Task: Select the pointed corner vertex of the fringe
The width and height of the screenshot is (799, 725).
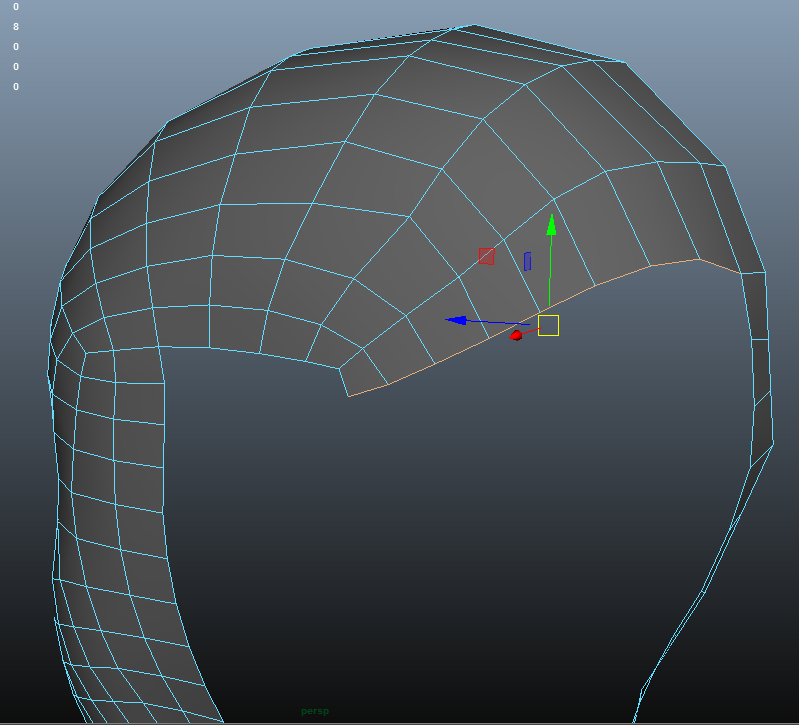Action: click(x=348, y=397)
